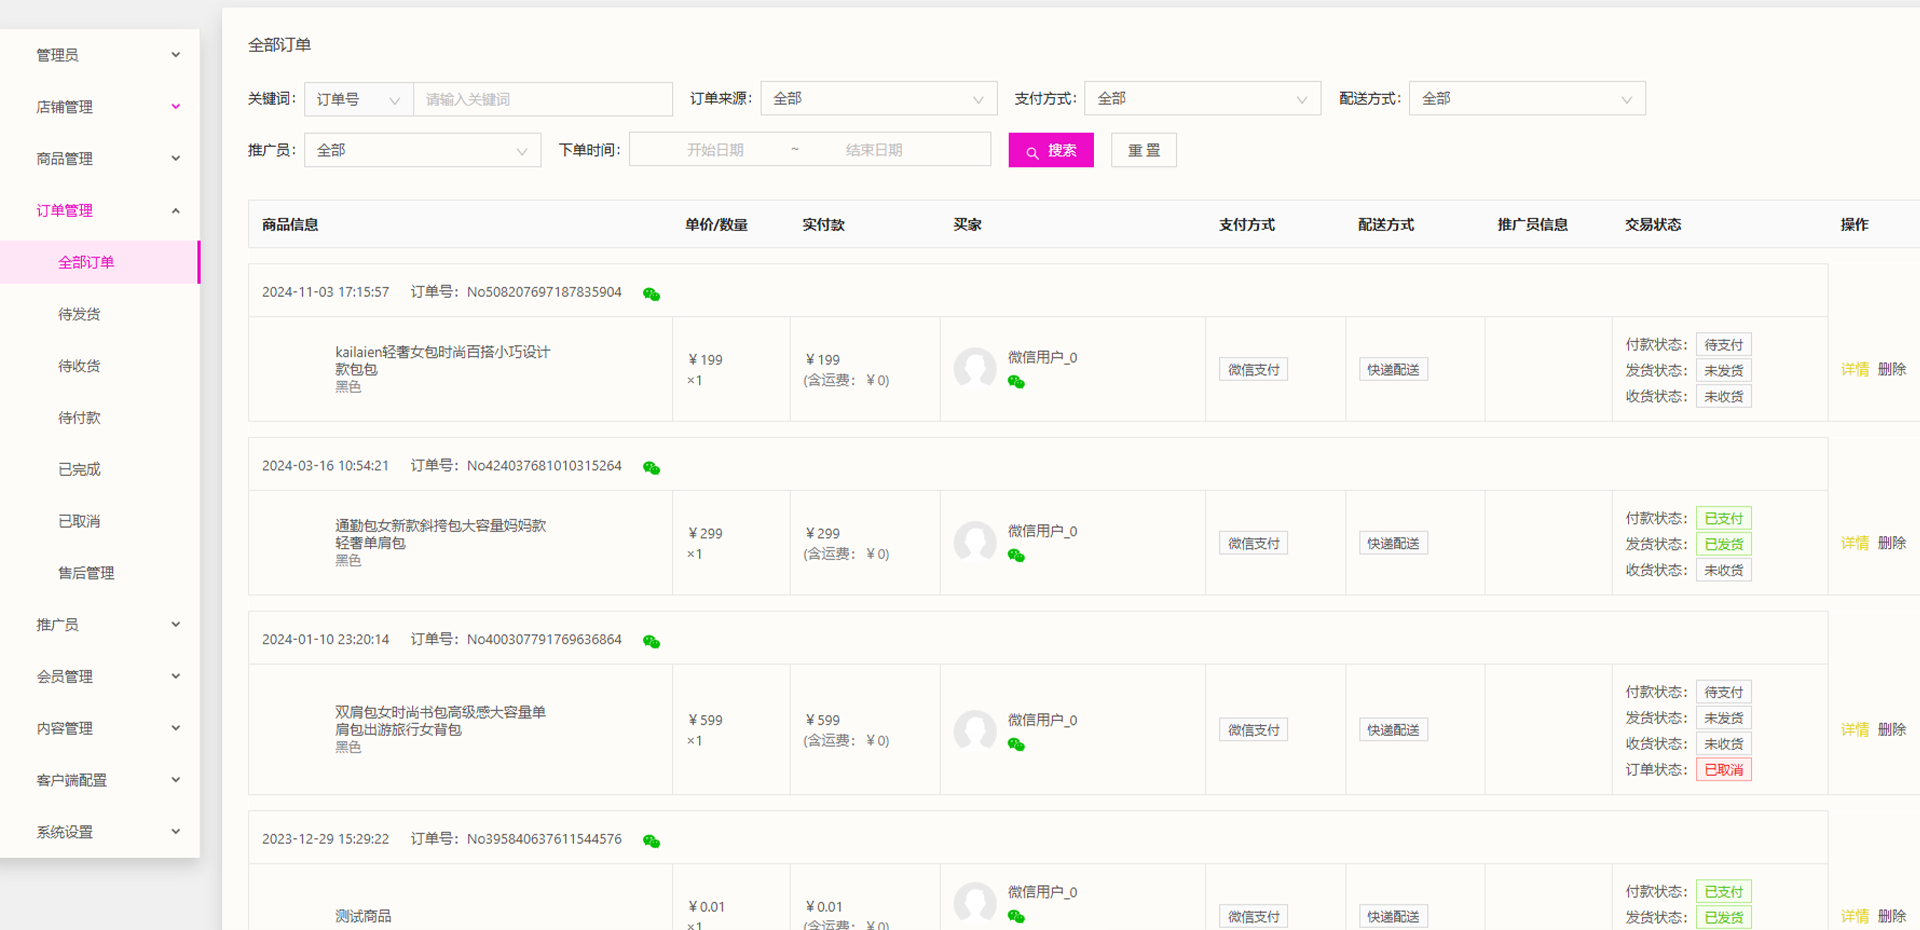The width and height of the screenshot is (1920, 930).
Task: Click order number No424037681010315264
Action: (x=544, y=466)
